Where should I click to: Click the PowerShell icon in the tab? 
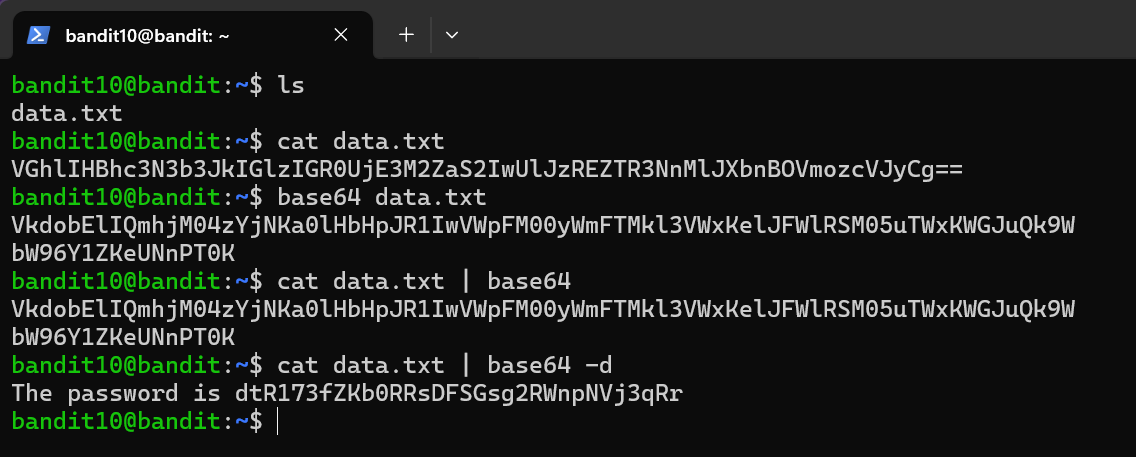(39, 35)
